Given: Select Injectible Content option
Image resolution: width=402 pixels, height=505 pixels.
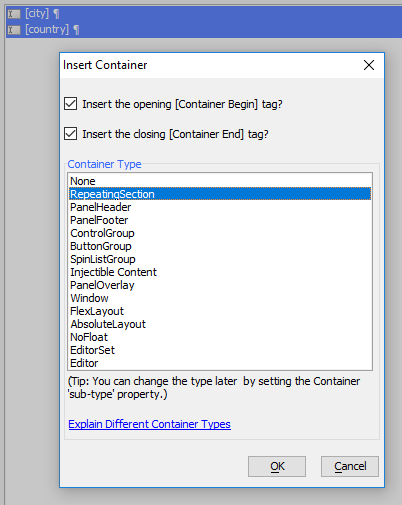Looking at the screenshot, I should 220,272.
